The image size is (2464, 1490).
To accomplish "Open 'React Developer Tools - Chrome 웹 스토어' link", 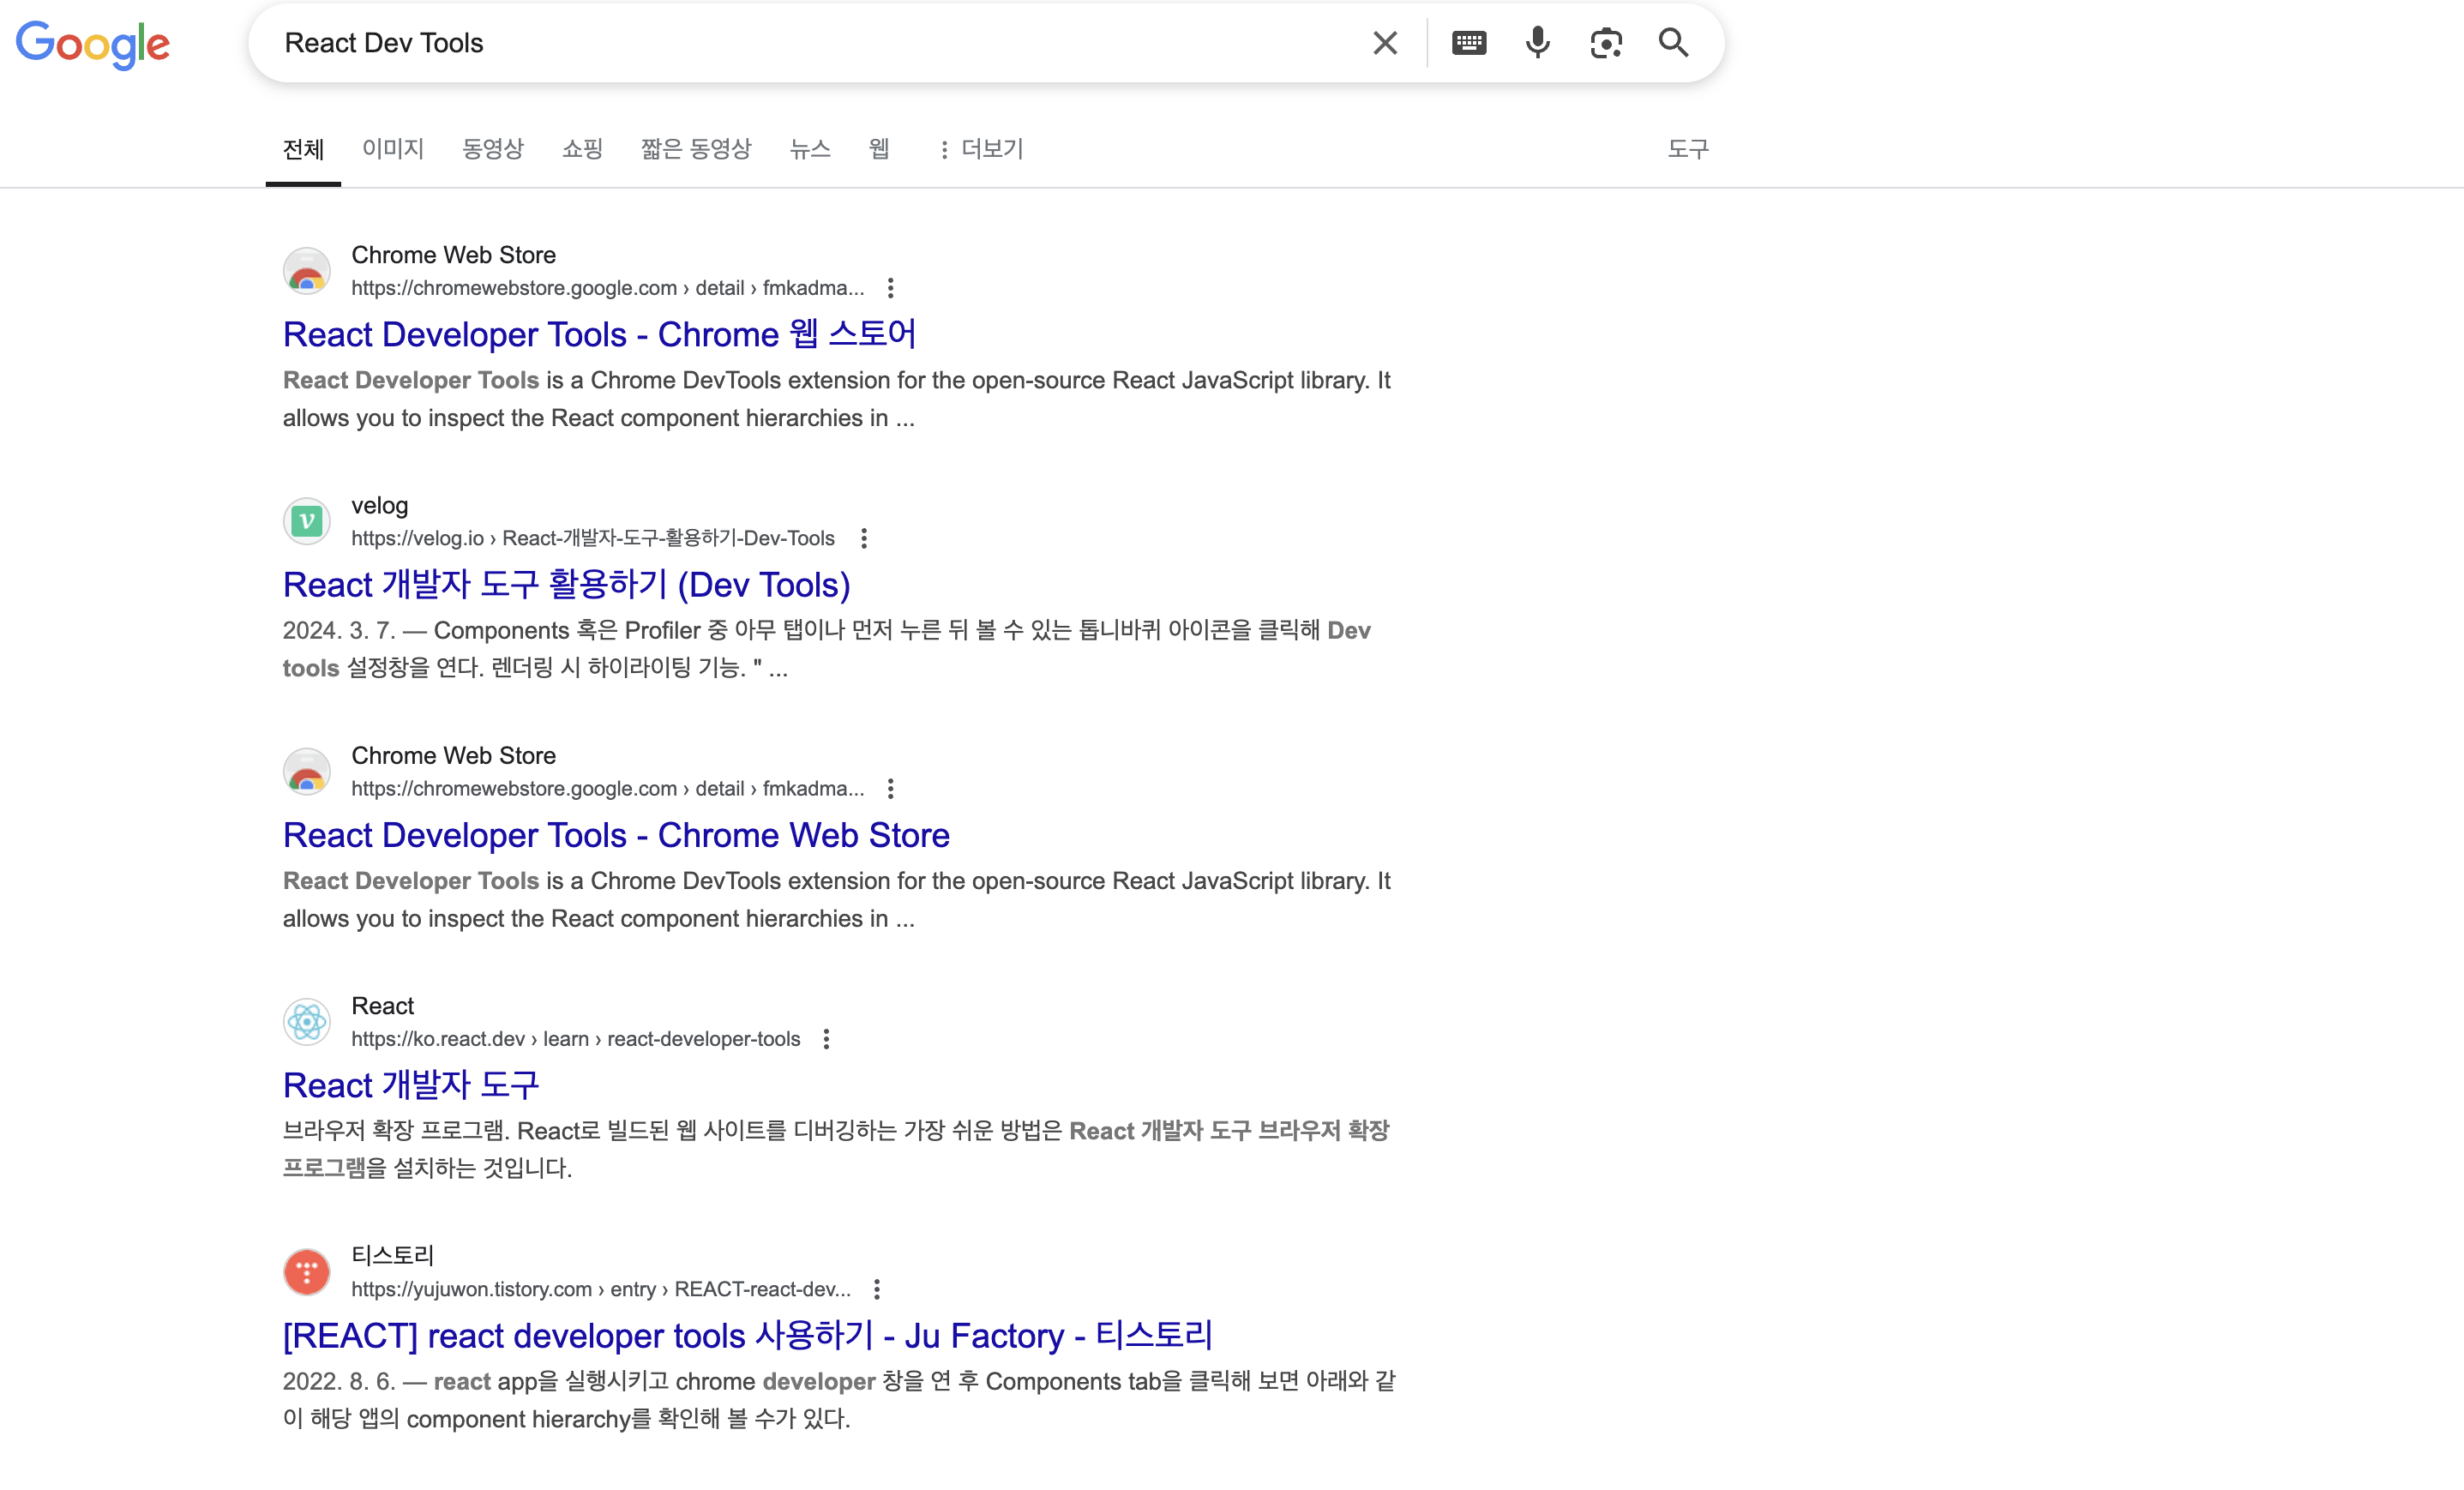I will tap(599, 334).
